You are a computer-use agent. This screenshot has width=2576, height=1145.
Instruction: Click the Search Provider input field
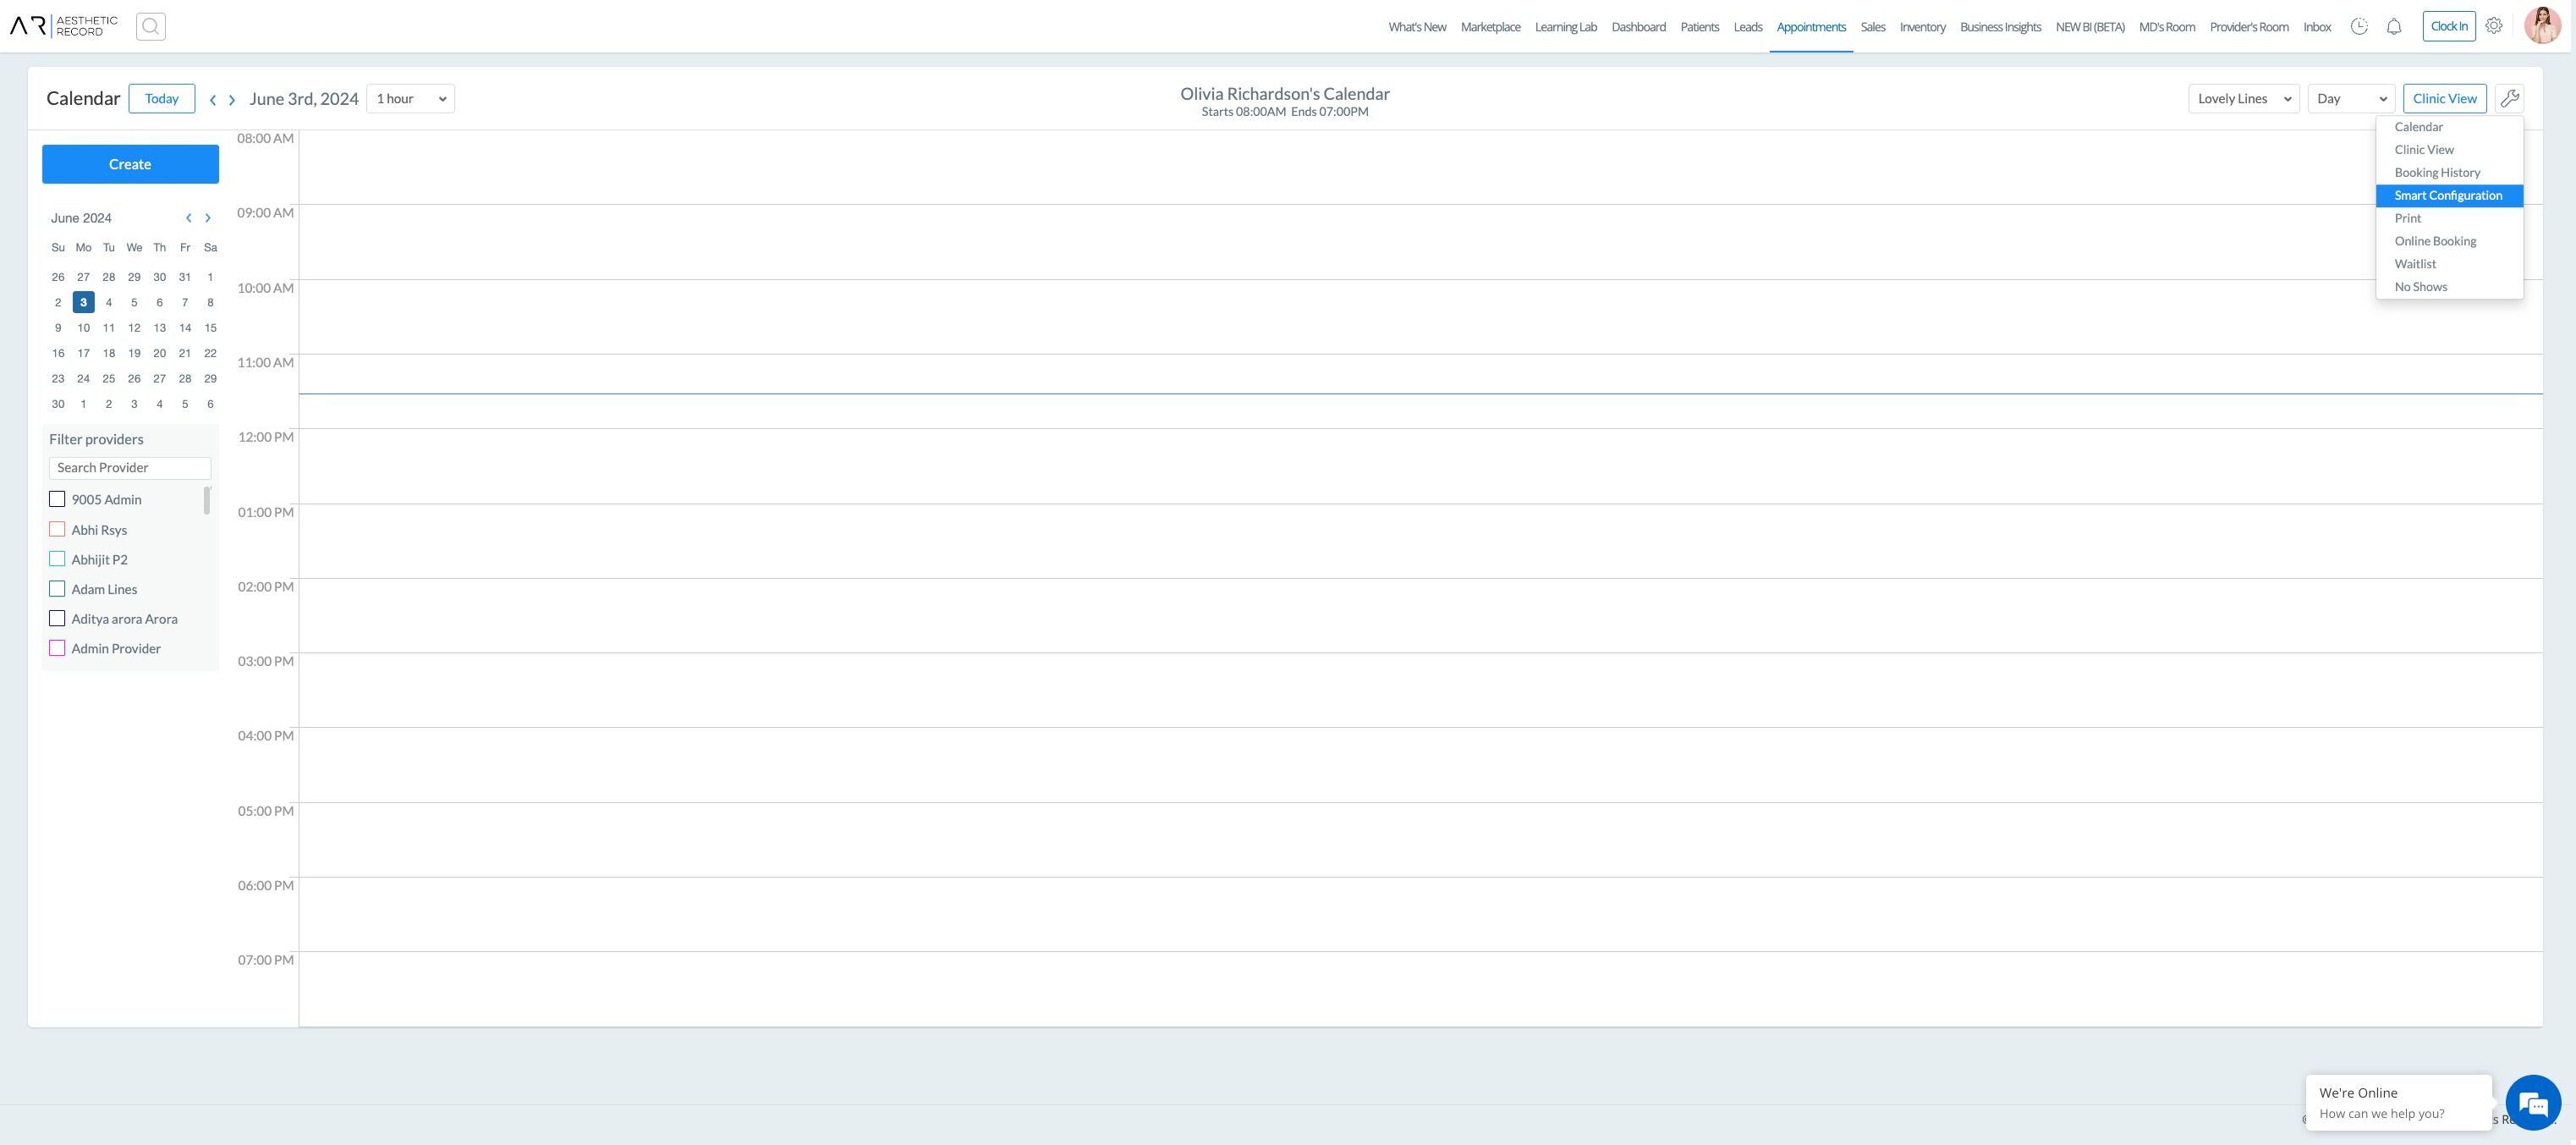pyautogui.click(x=130, y=468)
